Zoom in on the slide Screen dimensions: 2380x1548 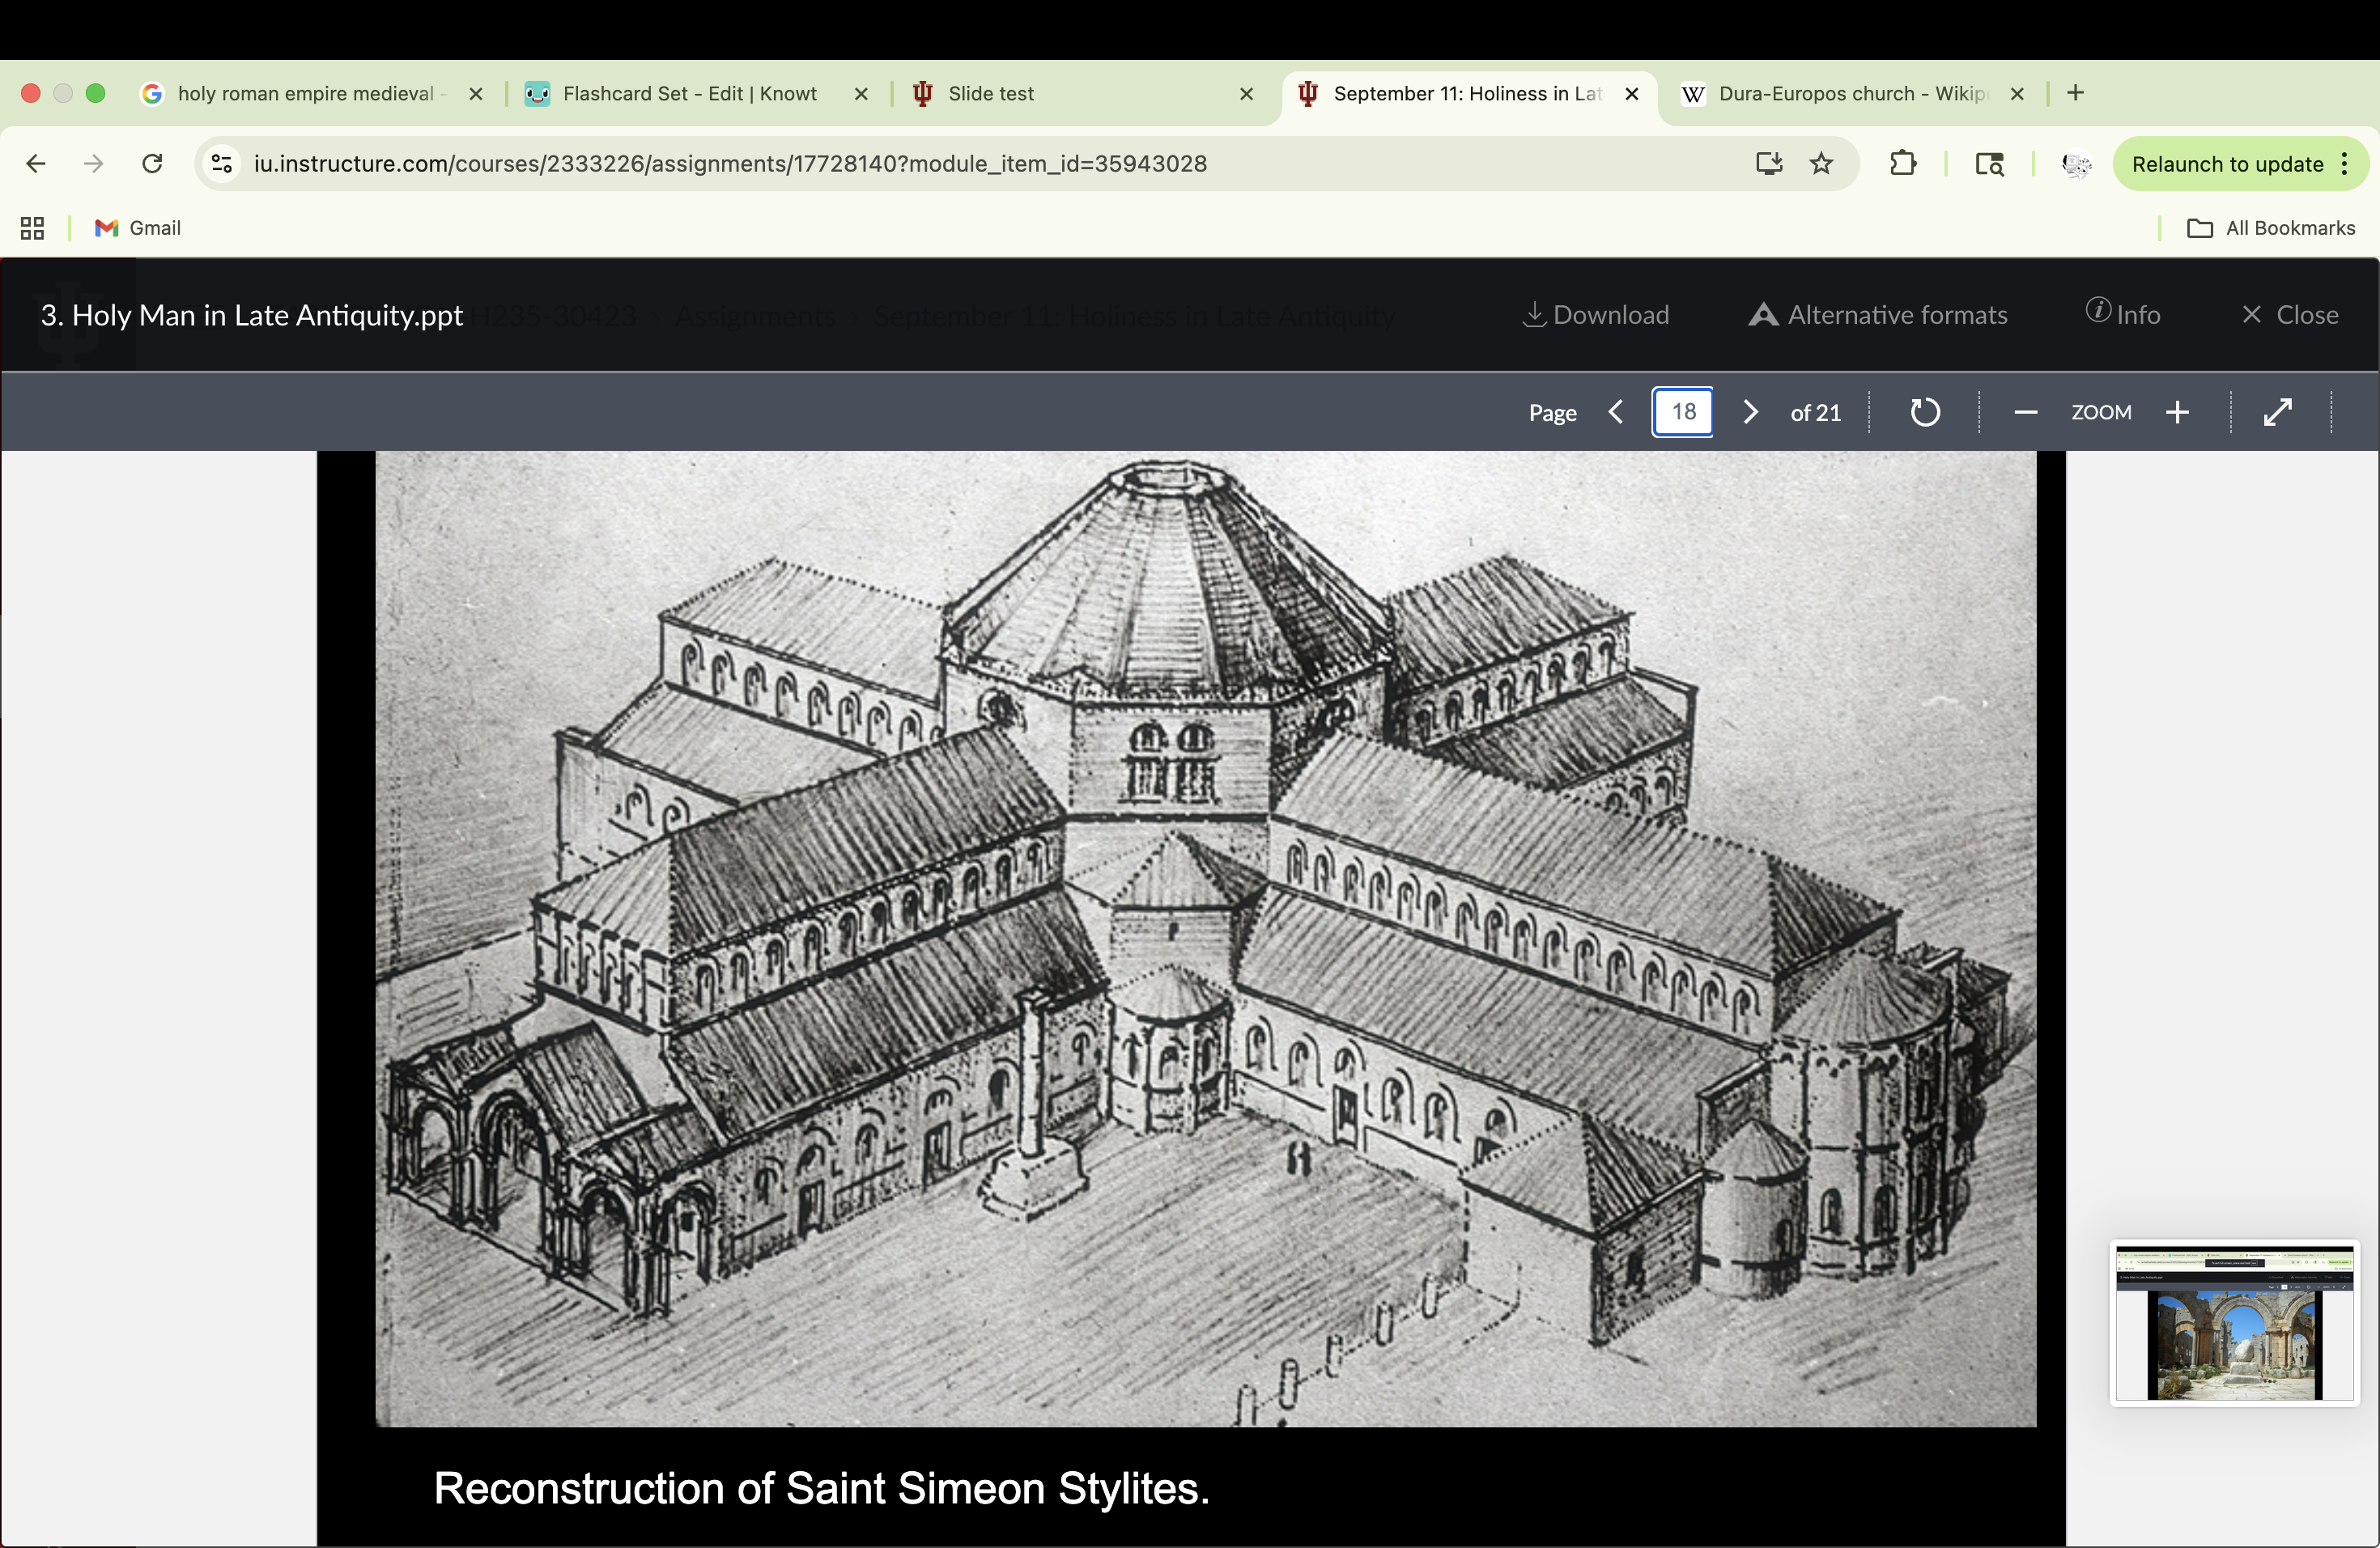(x=2178, y=411)
